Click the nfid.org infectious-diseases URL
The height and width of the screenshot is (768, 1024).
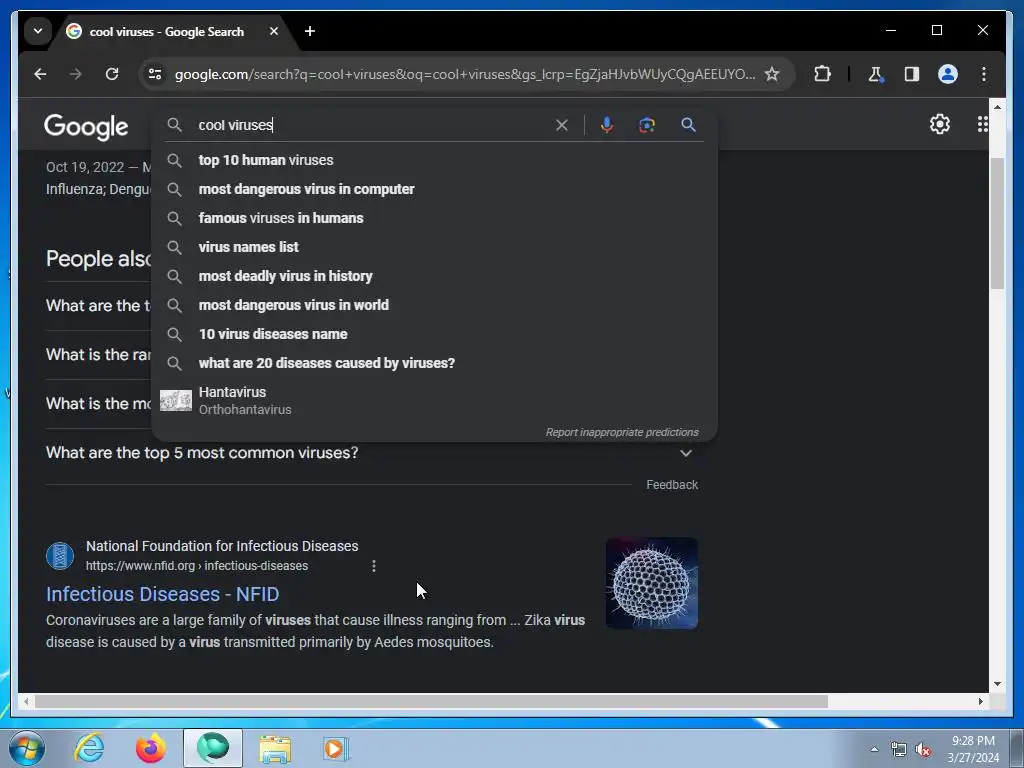click(197, 566)
